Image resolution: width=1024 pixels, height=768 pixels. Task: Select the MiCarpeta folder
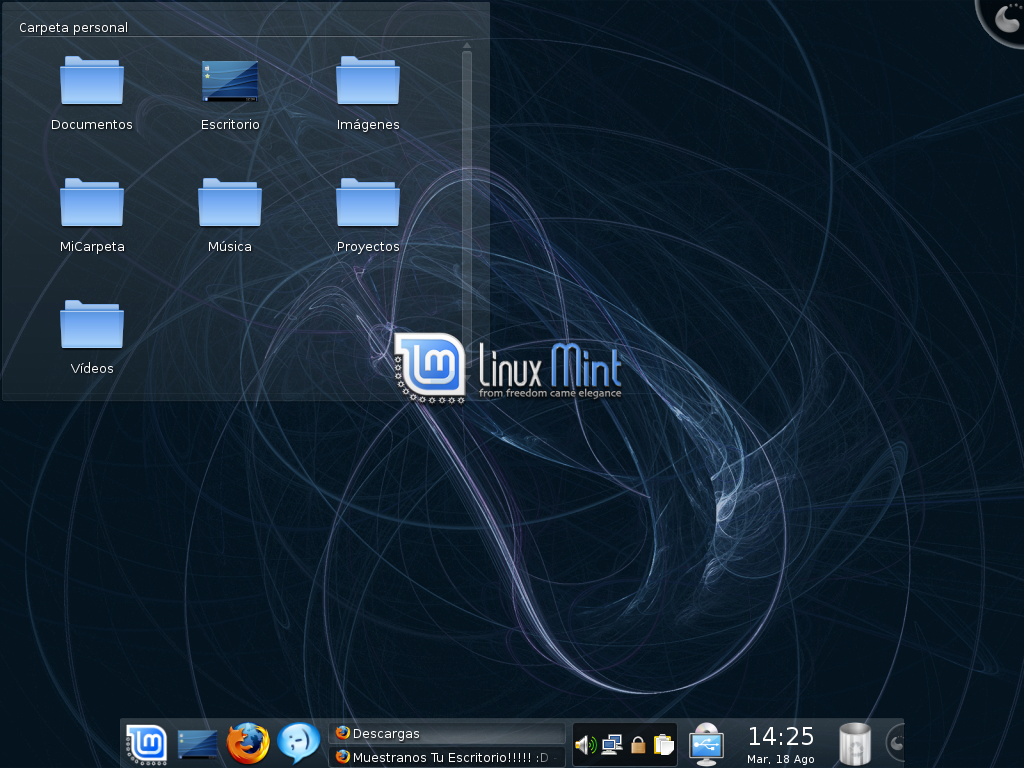91,215
